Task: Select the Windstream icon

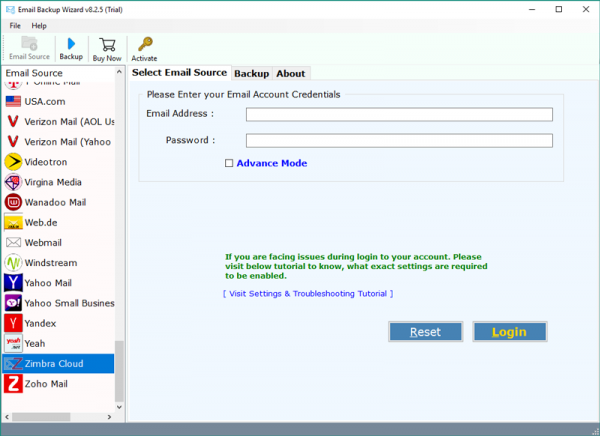Action: [x=13, y=263]
